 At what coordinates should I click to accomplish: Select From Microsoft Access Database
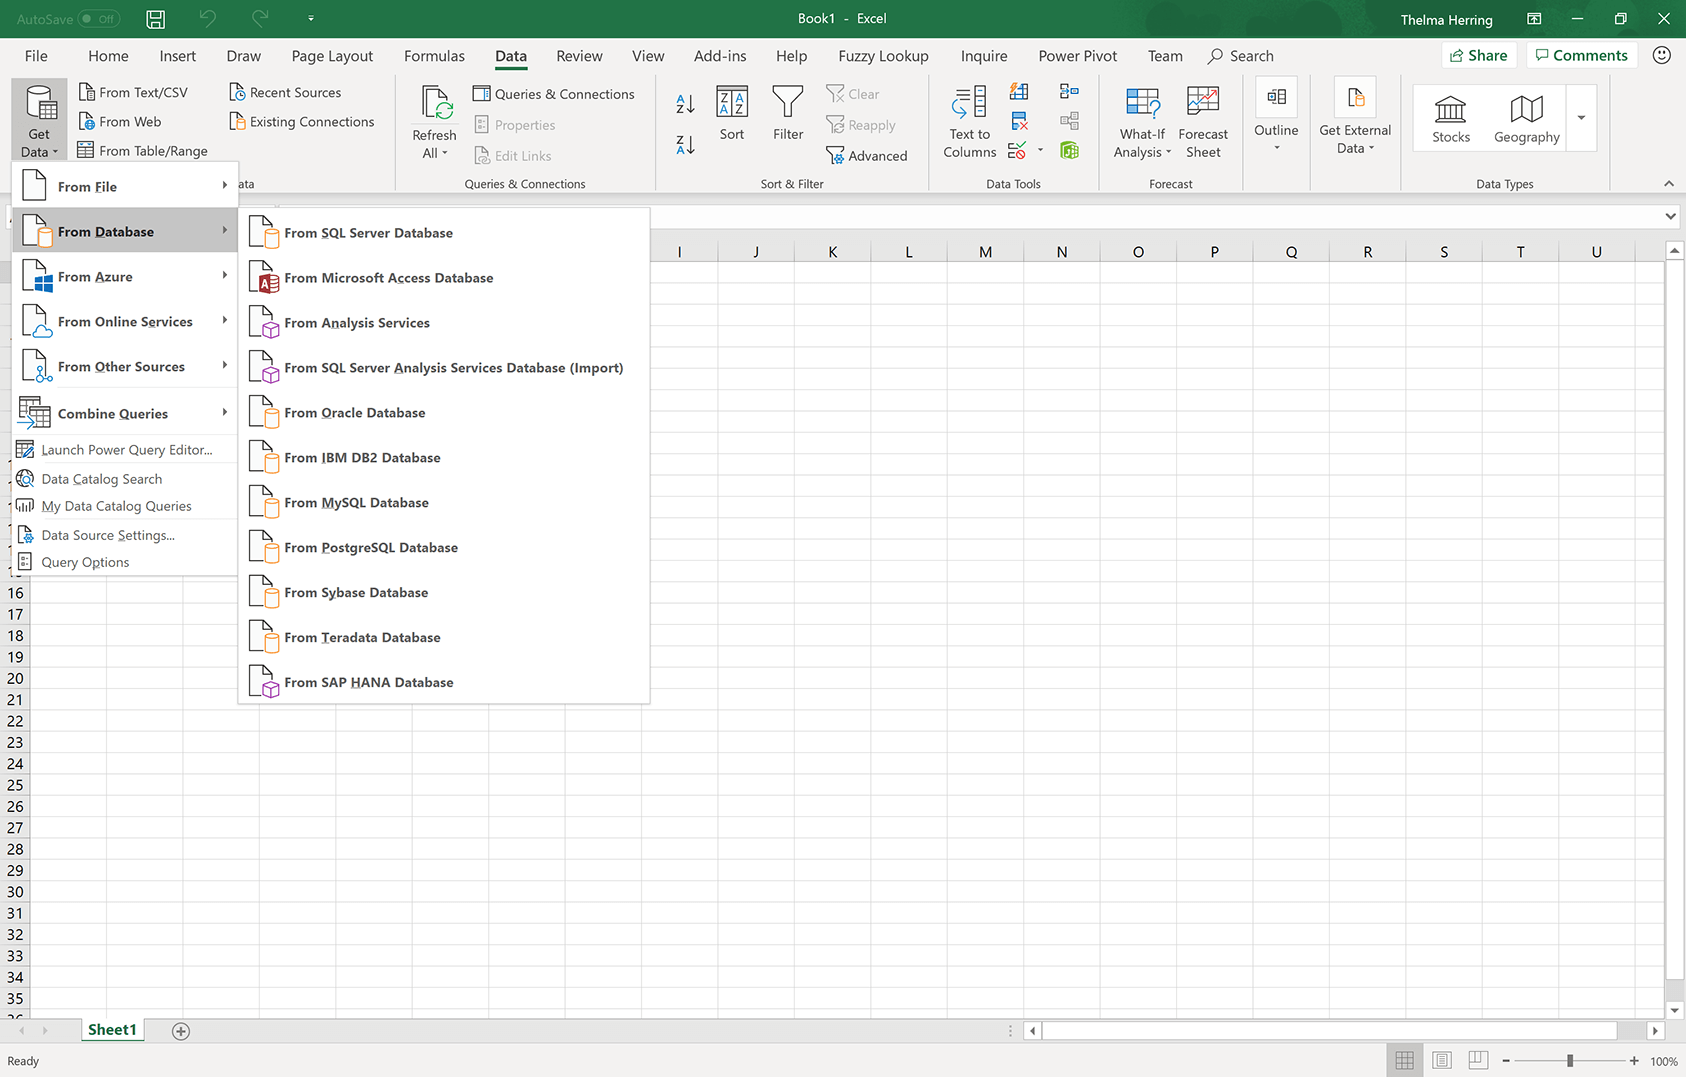[444, 278]
